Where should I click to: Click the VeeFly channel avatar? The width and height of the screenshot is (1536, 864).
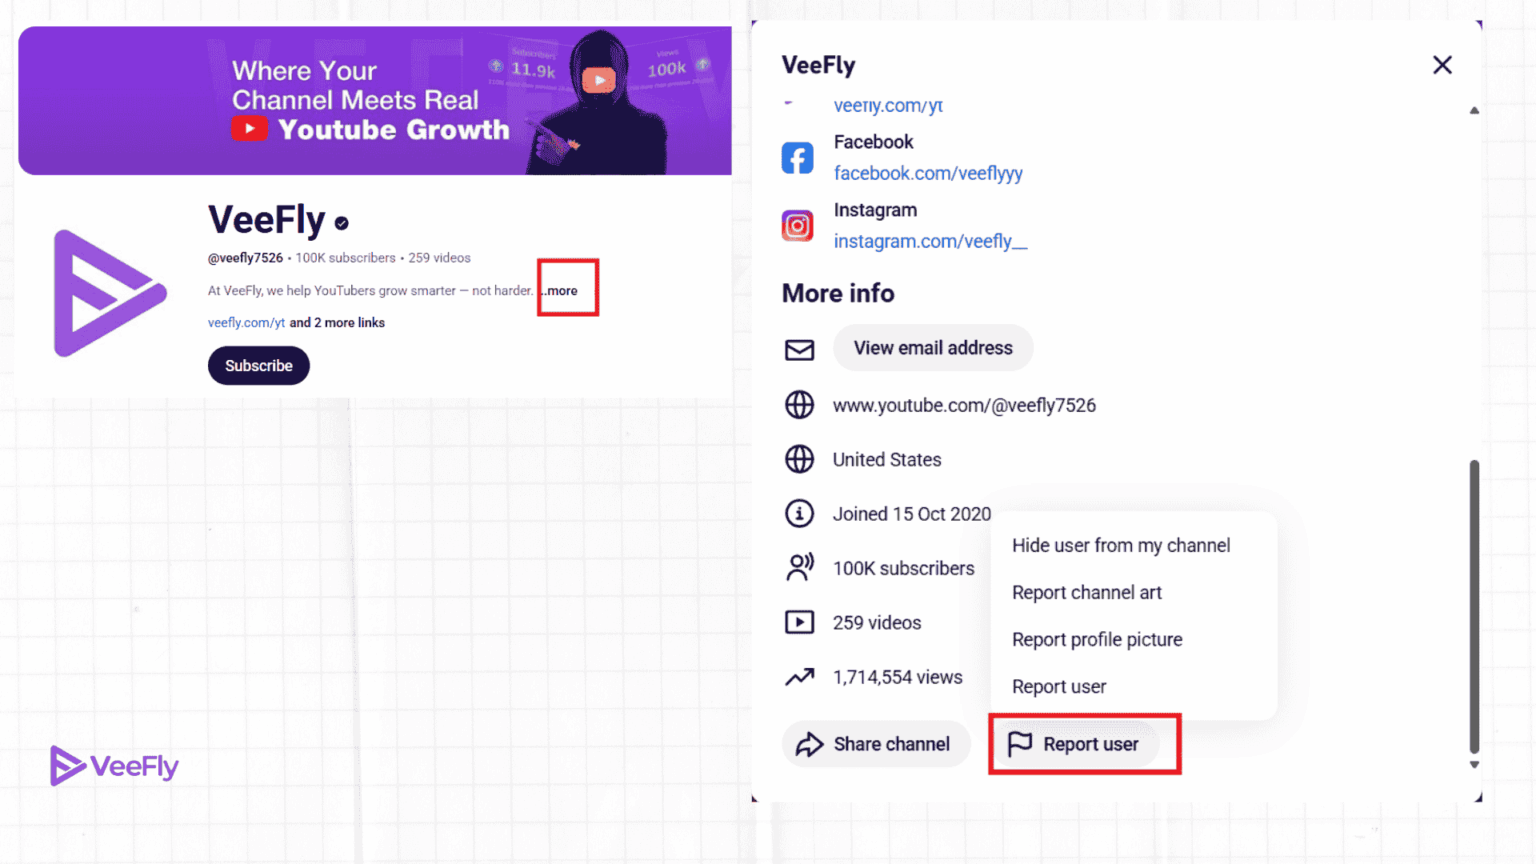(110, 292)
